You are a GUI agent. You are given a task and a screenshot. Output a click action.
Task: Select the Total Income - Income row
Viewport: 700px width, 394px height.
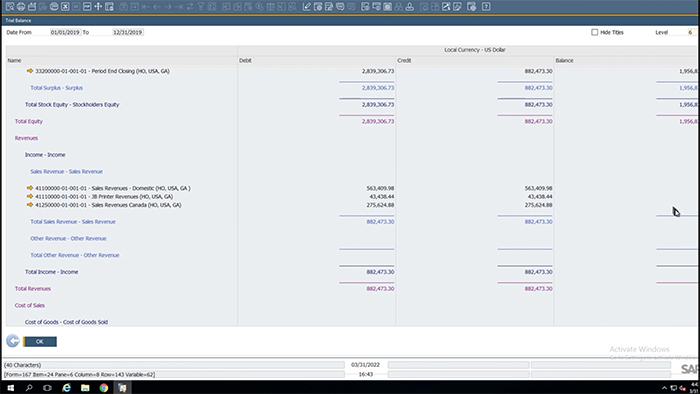pos(51,272)
